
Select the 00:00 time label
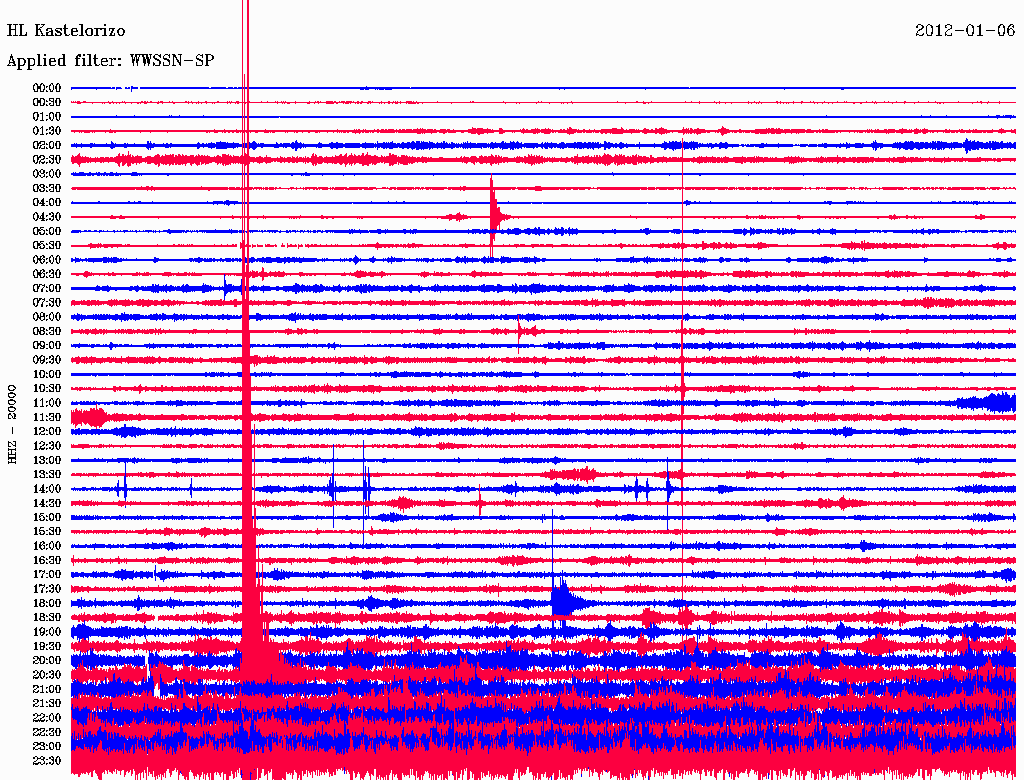[47, 88]
